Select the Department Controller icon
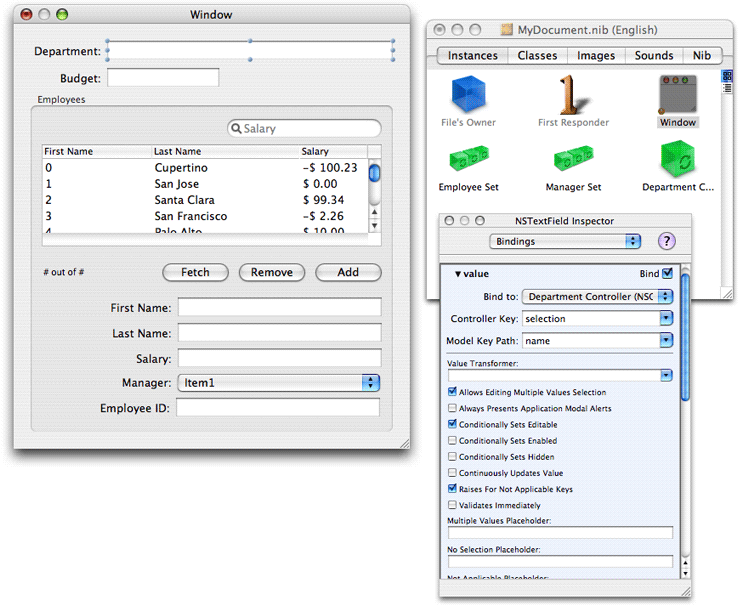 tap(677, 159)
